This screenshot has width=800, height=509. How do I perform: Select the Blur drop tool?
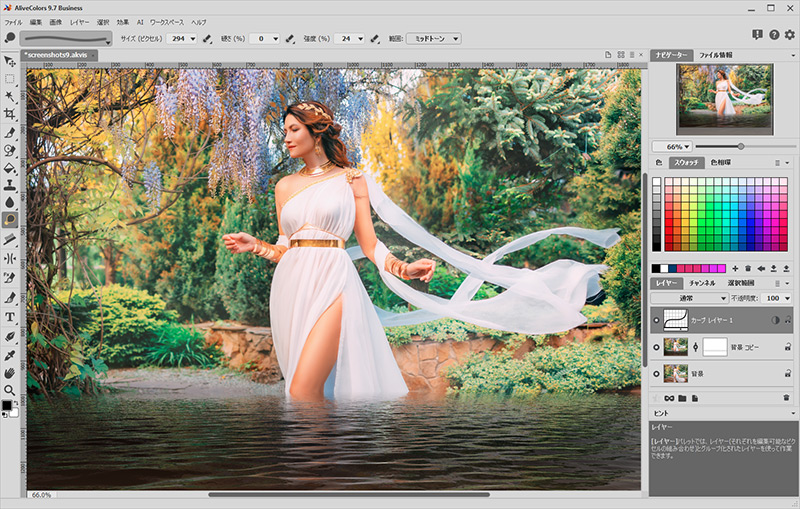[x=9, y=202]
